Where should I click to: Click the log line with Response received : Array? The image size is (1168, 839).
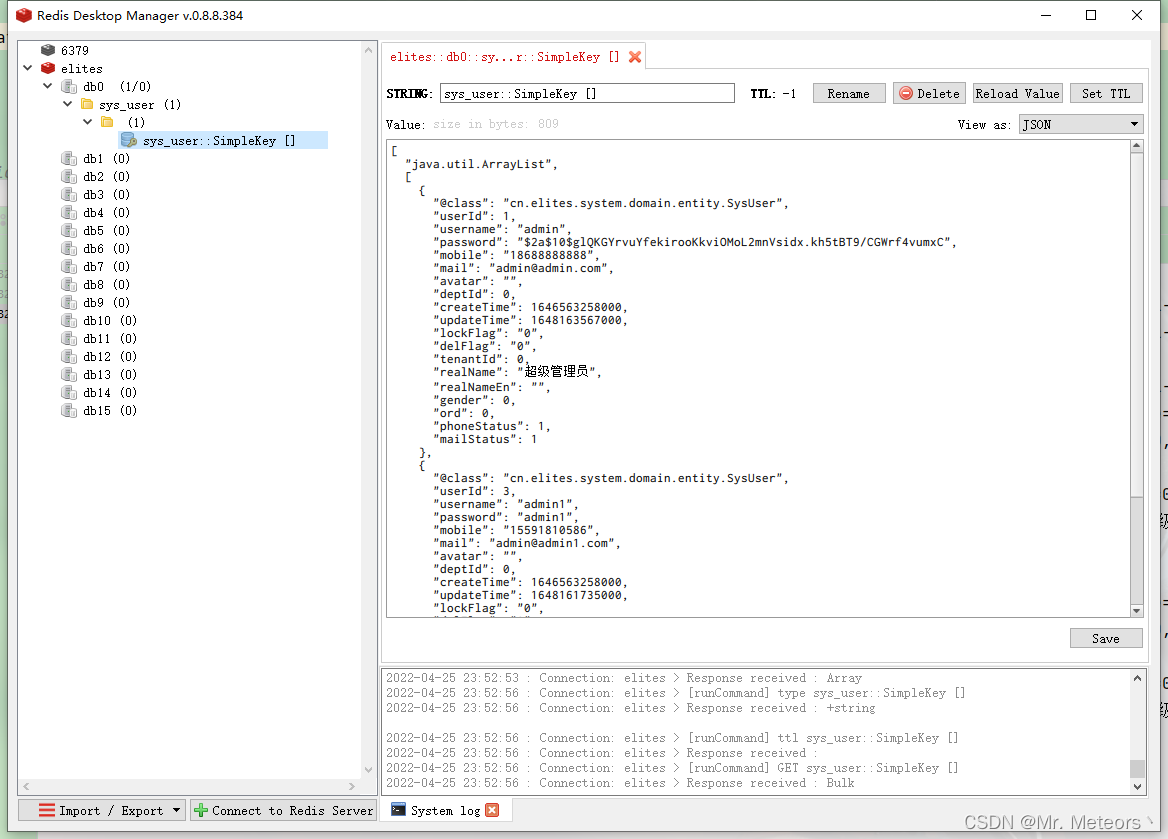point(623,677)
